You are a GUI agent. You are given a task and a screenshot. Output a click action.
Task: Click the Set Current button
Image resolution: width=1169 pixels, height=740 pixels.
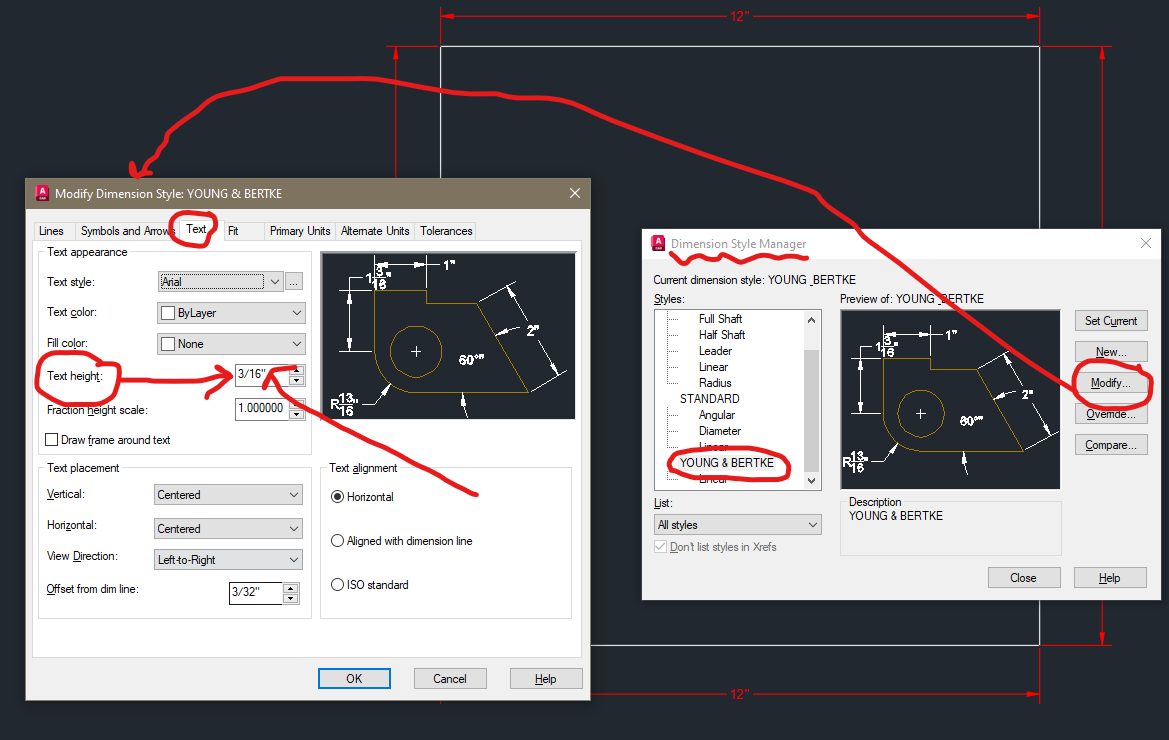tap(1111, 321)
